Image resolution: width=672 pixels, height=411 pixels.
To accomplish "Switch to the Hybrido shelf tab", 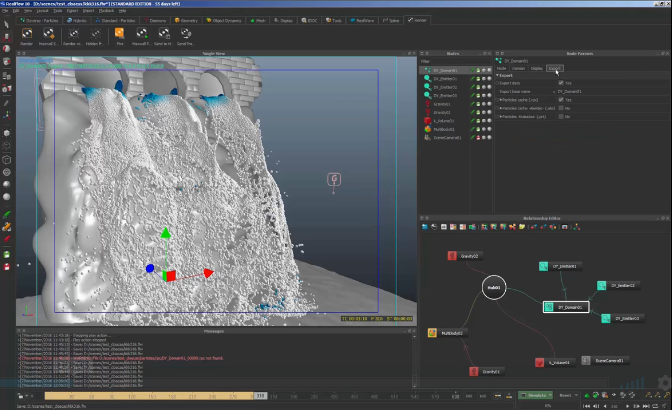I will (x=77, y=20).
